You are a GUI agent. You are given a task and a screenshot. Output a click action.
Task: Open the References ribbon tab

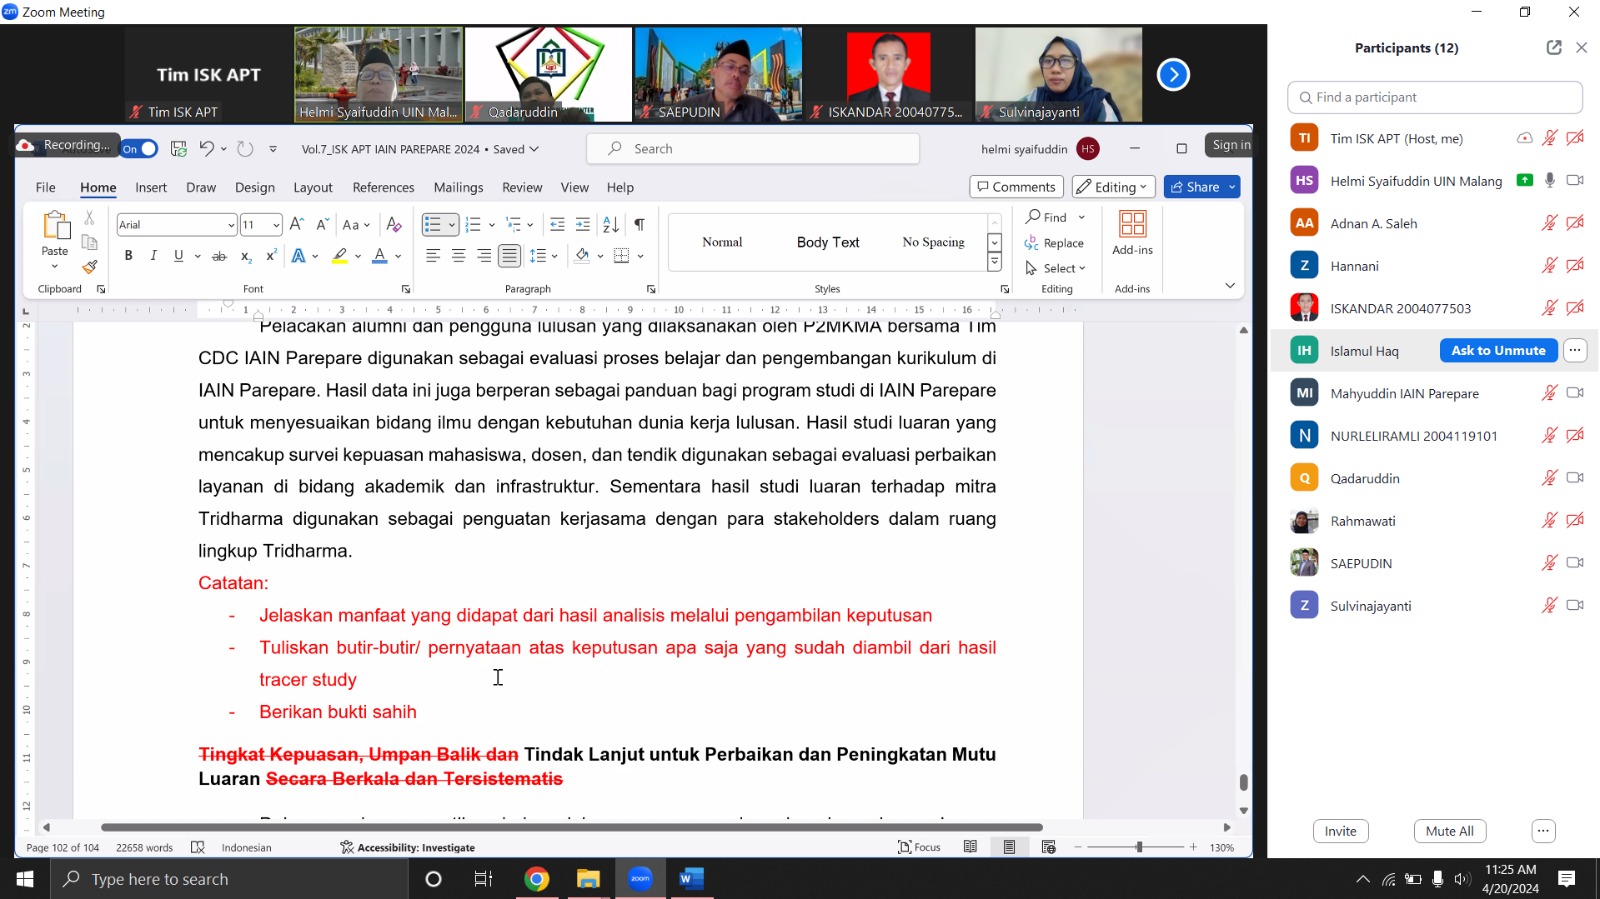(383, 187)
